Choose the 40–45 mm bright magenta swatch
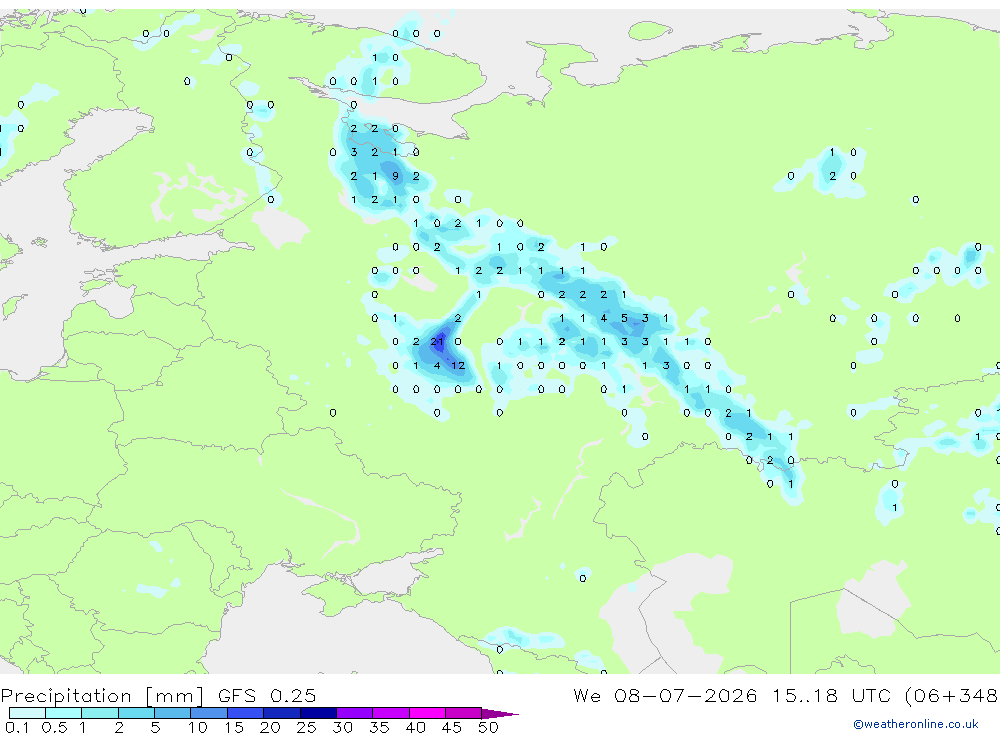Screen dimensions: 1000x733 [x=427, y=713]
